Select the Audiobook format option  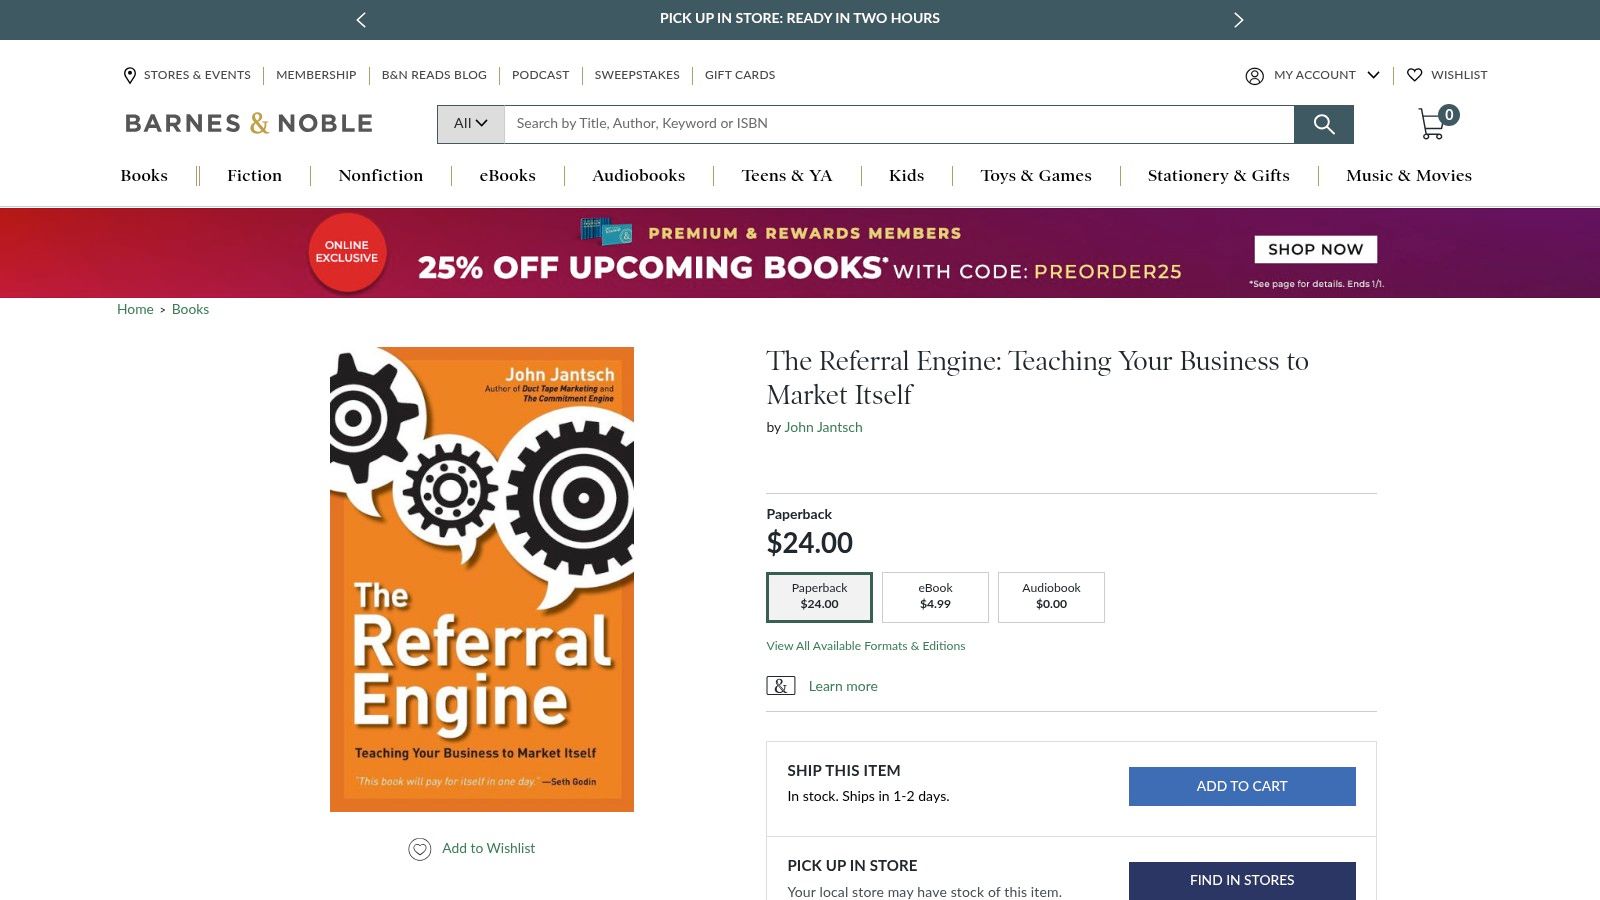[x=1050, y=596]
